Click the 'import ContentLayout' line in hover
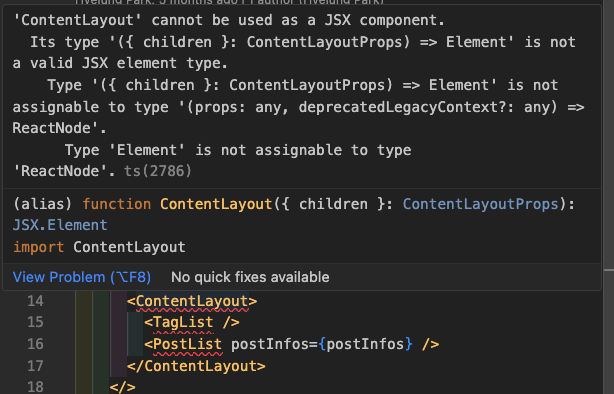Viewport: 614px width, 394px height. point(99,247)
